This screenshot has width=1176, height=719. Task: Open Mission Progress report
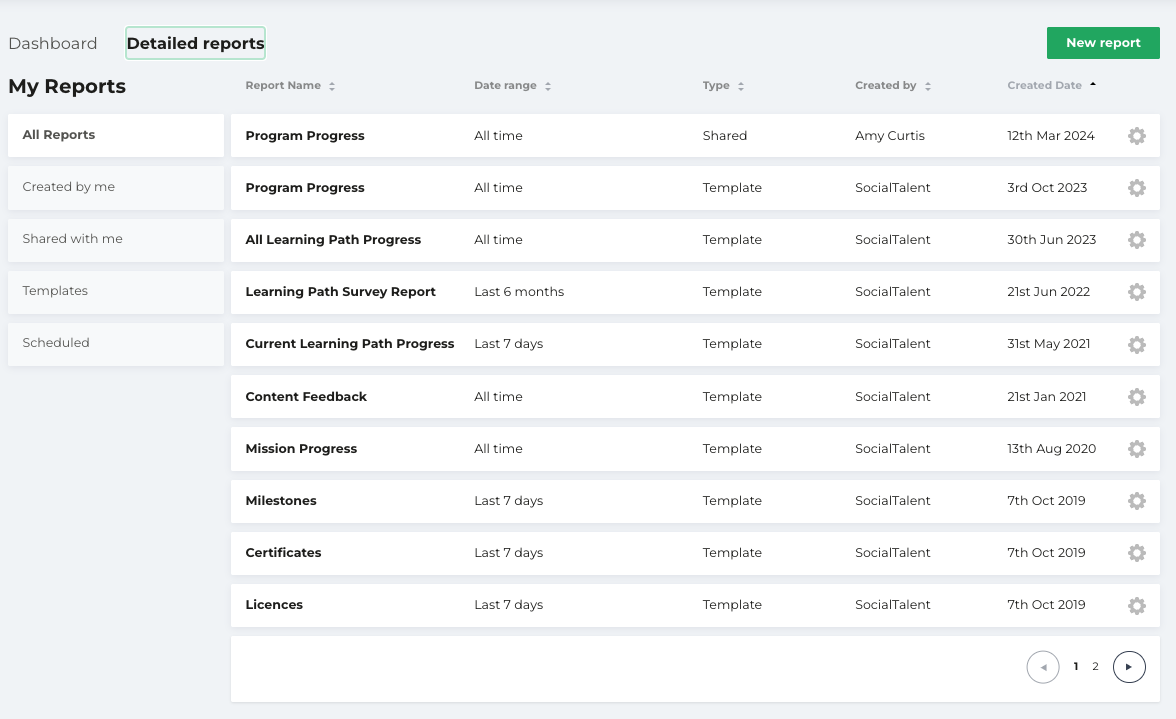(301, 448)
